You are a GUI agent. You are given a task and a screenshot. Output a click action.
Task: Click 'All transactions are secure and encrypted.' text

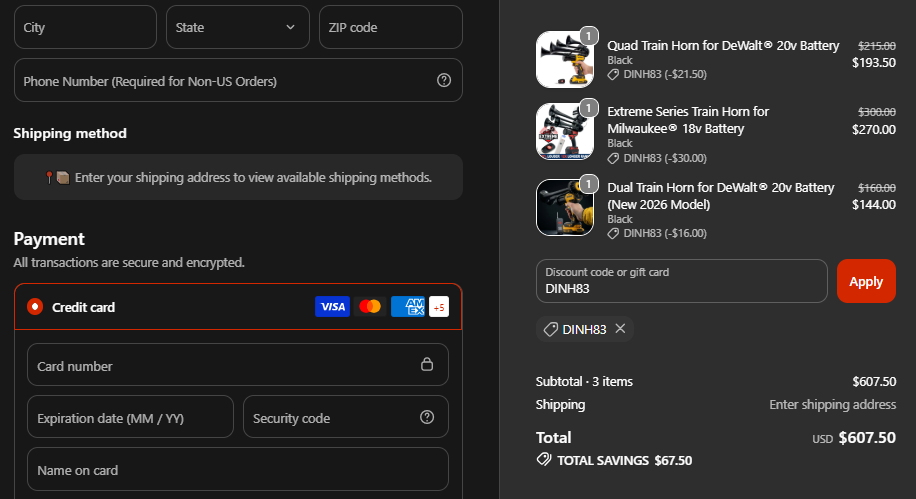pyautogui.click(x=129, y=262)
